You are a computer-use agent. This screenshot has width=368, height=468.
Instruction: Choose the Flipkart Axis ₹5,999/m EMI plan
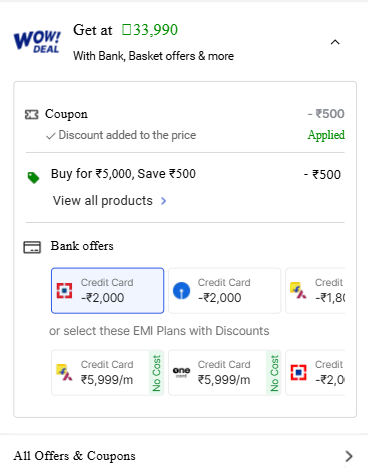(x=107, y=373)
